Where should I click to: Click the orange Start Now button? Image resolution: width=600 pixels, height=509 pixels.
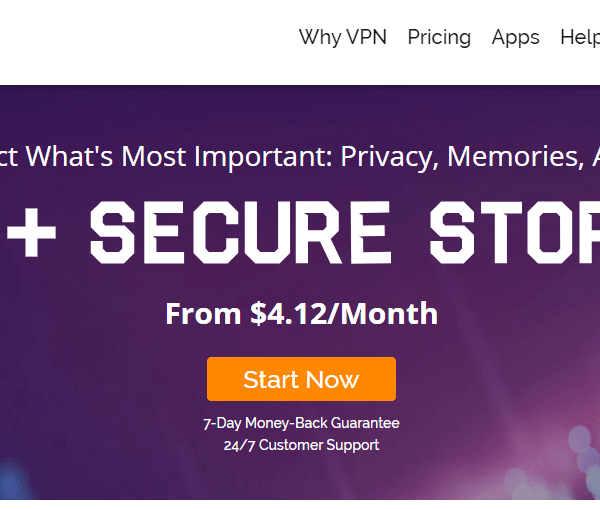(x=301, y=379)
